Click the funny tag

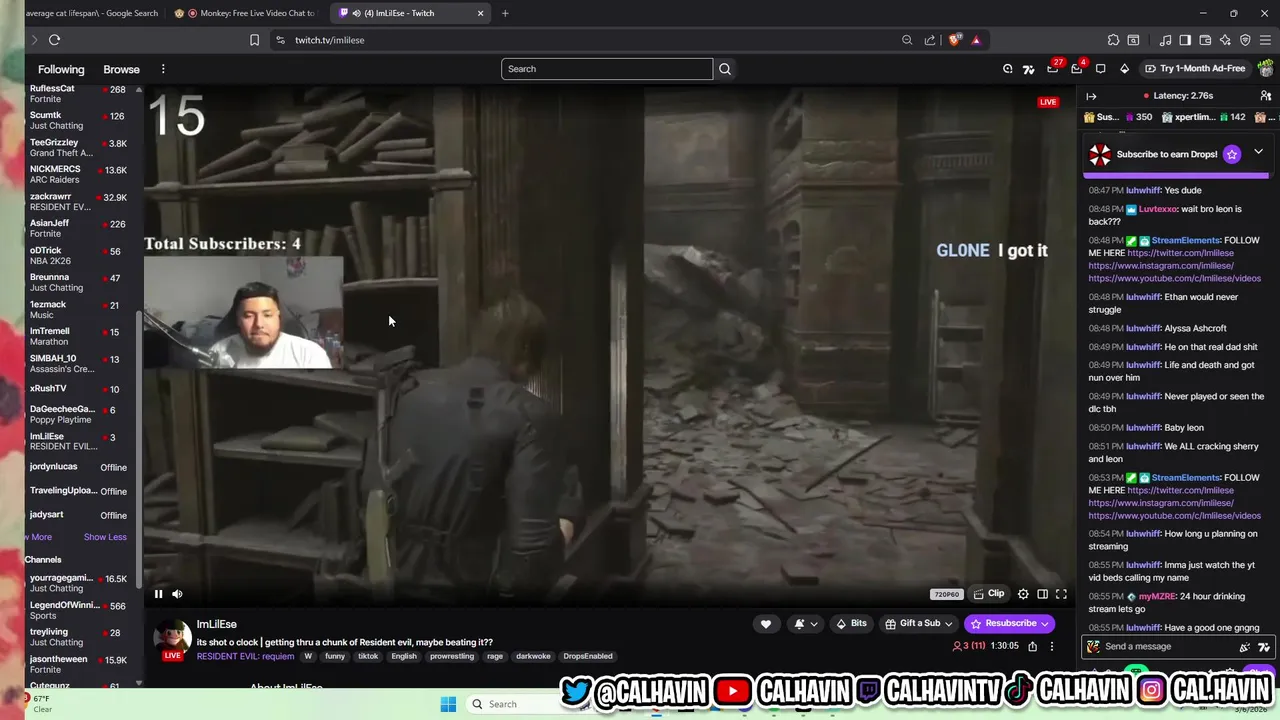335,656
